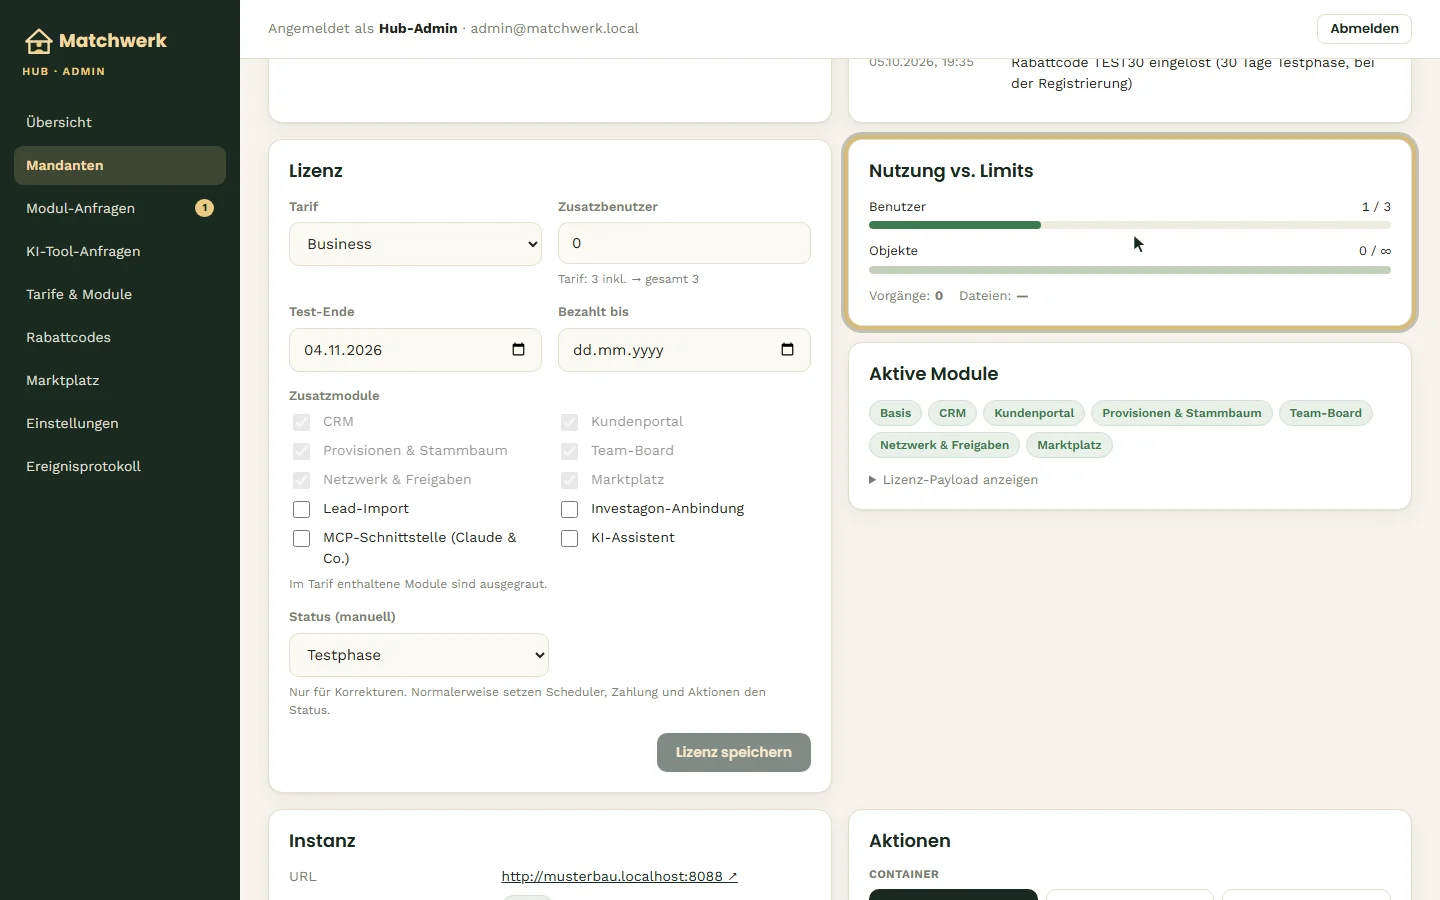
Task: Open Status (manuell) dropdown showing Testphase
Action: pos(419,655)
